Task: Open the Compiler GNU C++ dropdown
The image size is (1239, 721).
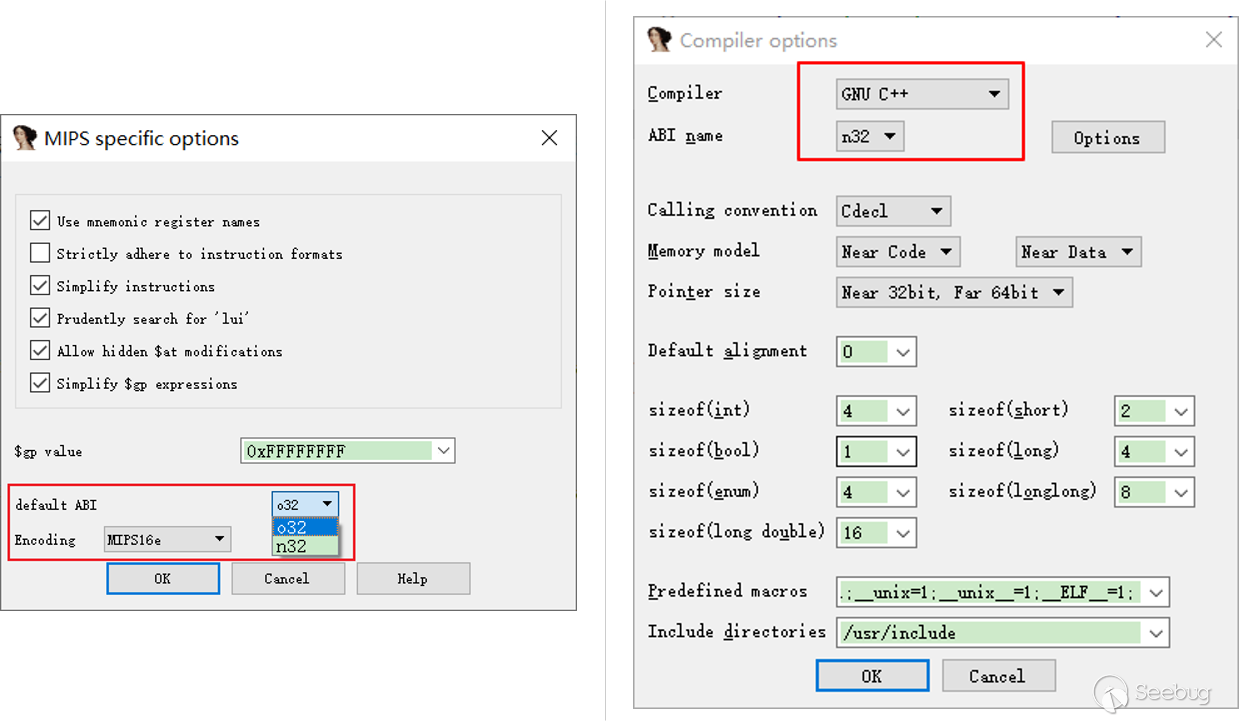Action: point(922,94)
